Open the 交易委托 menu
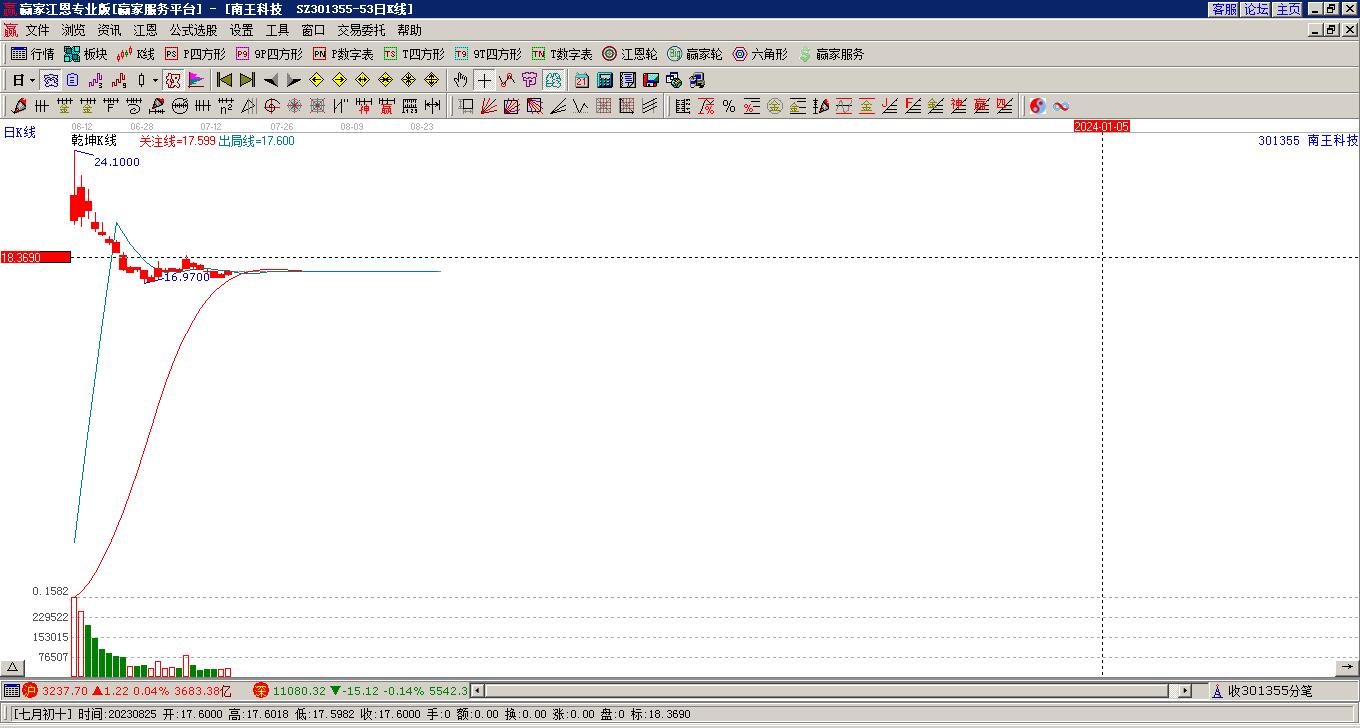This screenshot has height=728, width=1360. 360,31
